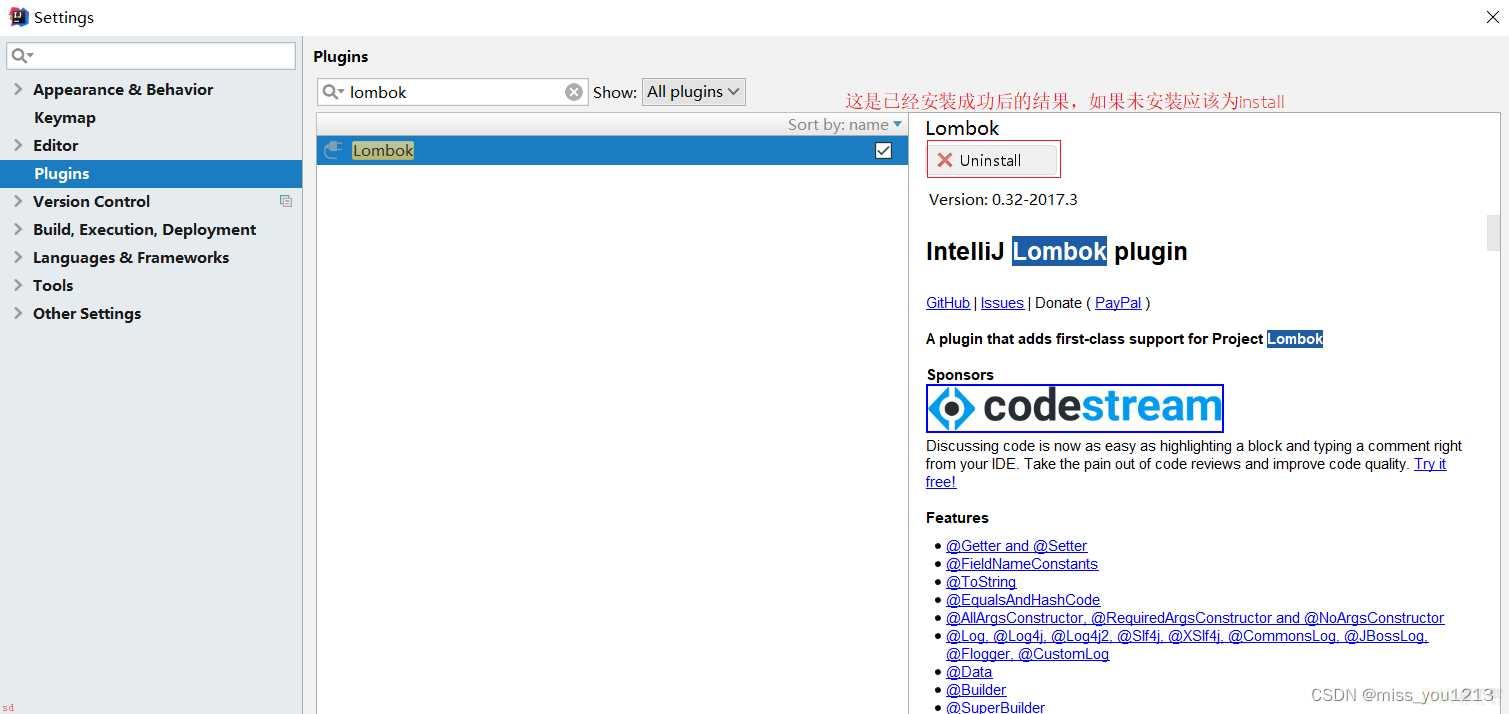Select the Plugins settings page
Viewport: 1509px width, 714px height.
pyautogui.click(x=151, y=173)
